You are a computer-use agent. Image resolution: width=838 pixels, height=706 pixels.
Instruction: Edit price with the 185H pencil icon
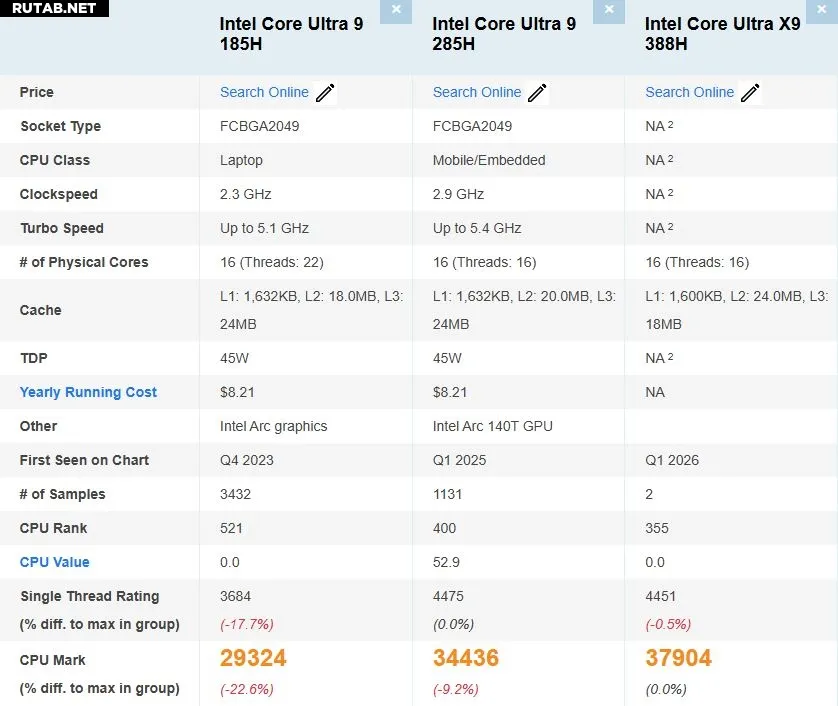click(x=325, y=93)
